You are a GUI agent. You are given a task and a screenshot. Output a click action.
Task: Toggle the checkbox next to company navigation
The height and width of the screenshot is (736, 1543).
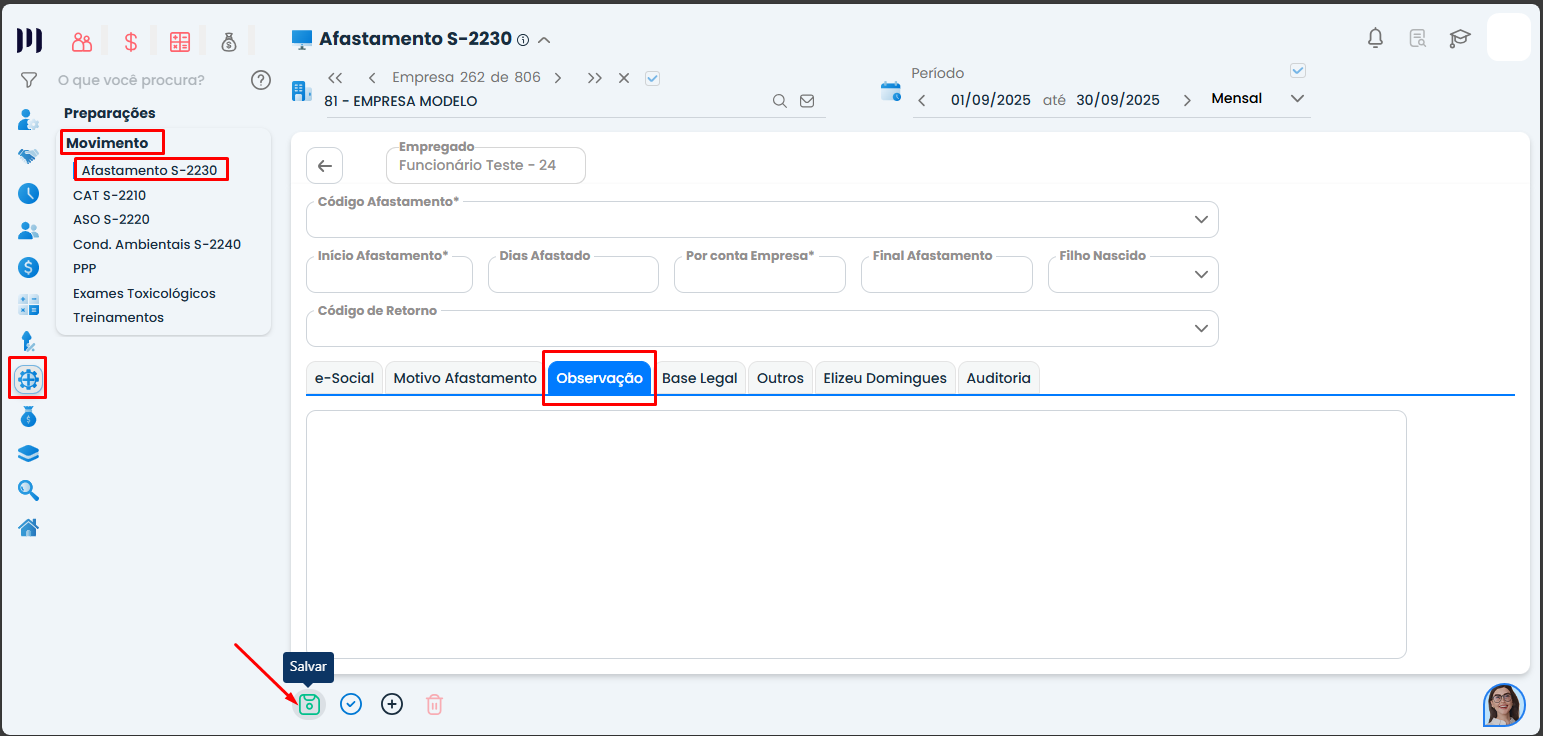pos(653,78)
